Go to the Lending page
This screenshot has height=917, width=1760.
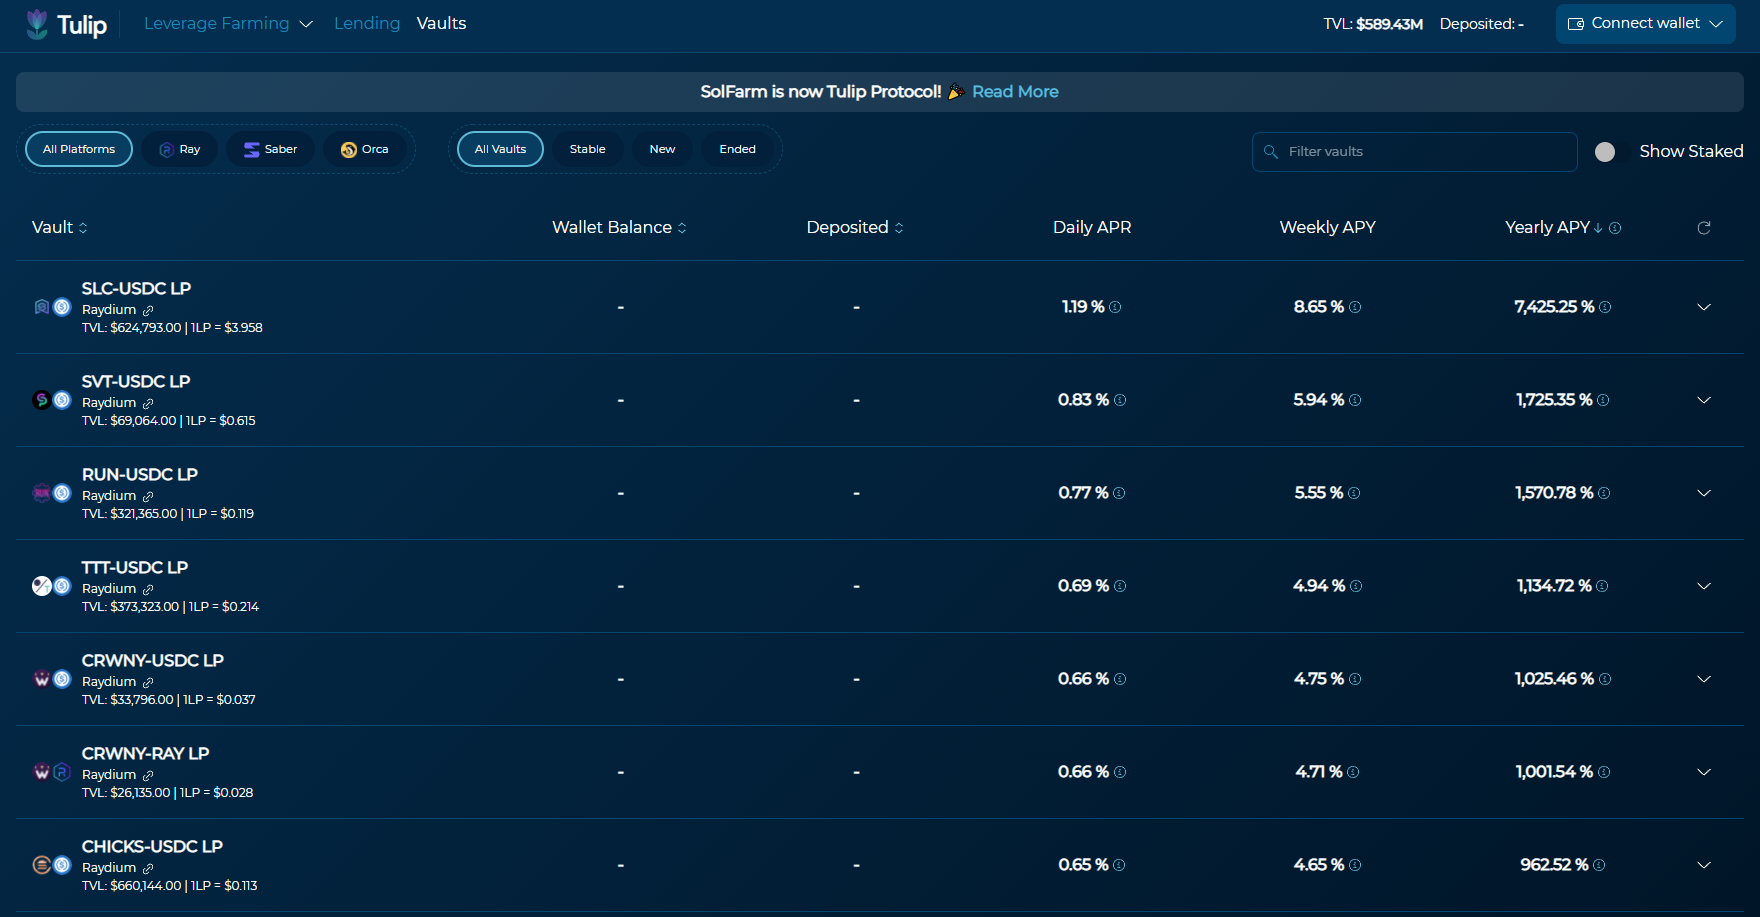(366, 23)
